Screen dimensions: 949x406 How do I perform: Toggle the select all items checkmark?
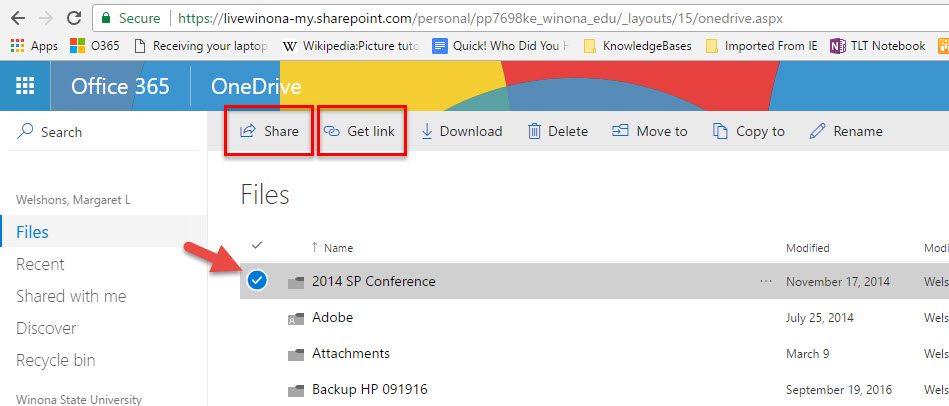click(257, 246)
